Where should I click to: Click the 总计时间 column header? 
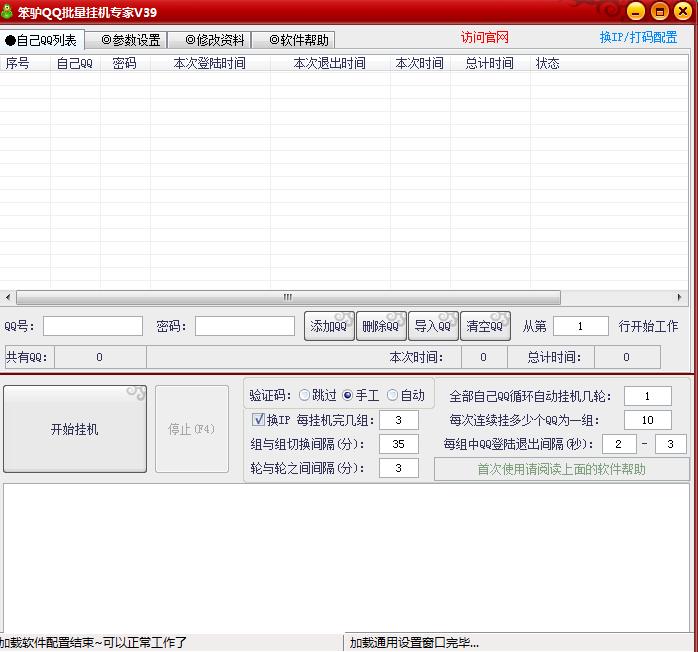point(490,63)
